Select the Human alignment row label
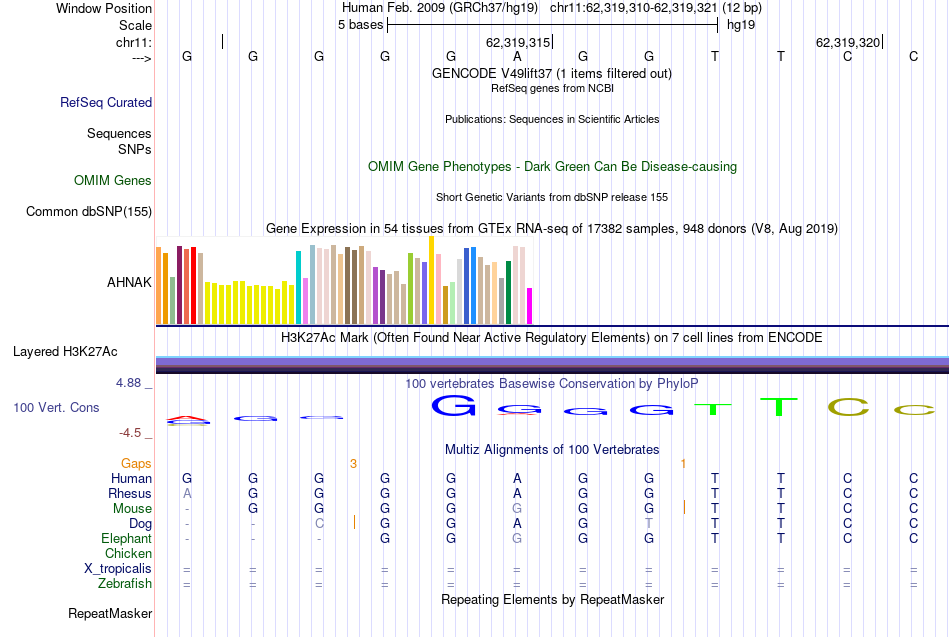950x637 pixels. (x=131, y=478)
